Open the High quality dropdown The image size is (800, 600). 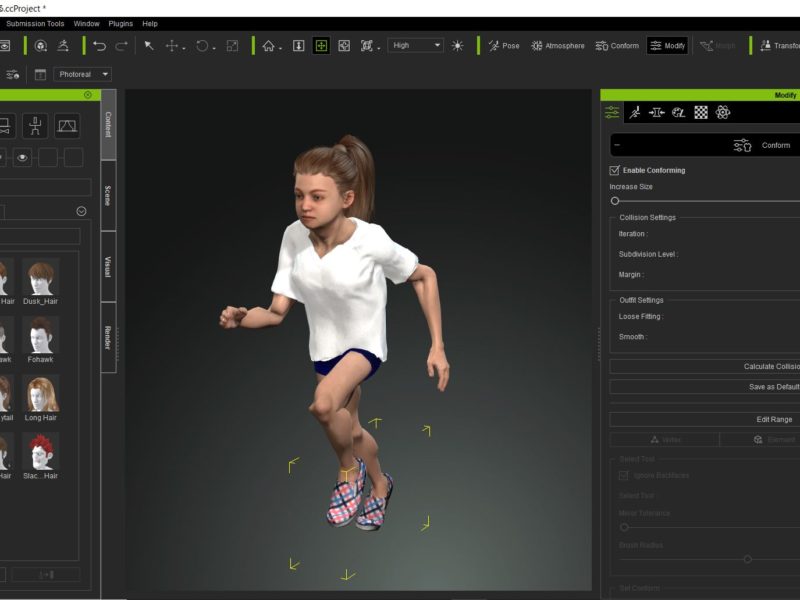pyautogui.click(x=415, y=45)
